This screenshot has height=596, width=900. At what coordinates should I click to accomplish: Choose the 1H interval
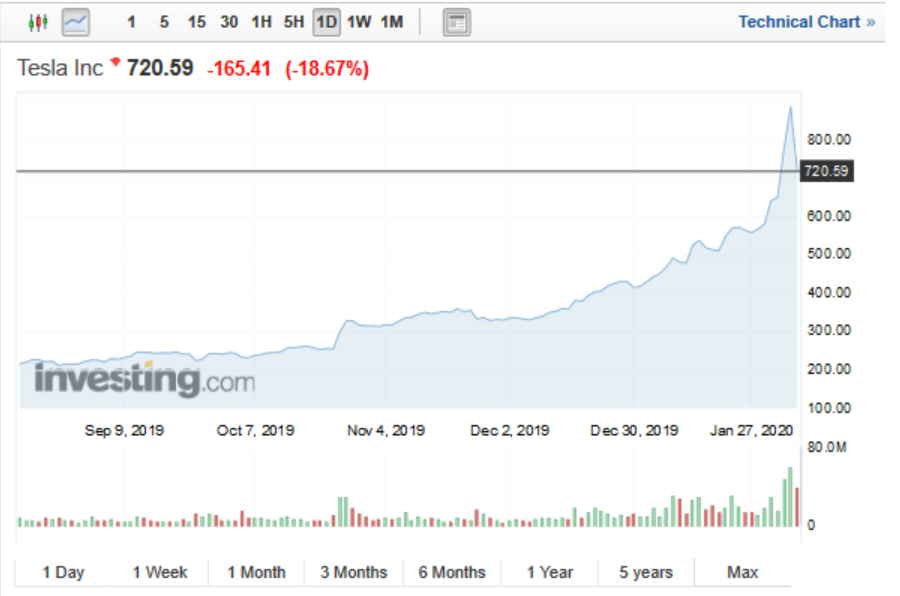coord(261,22)
